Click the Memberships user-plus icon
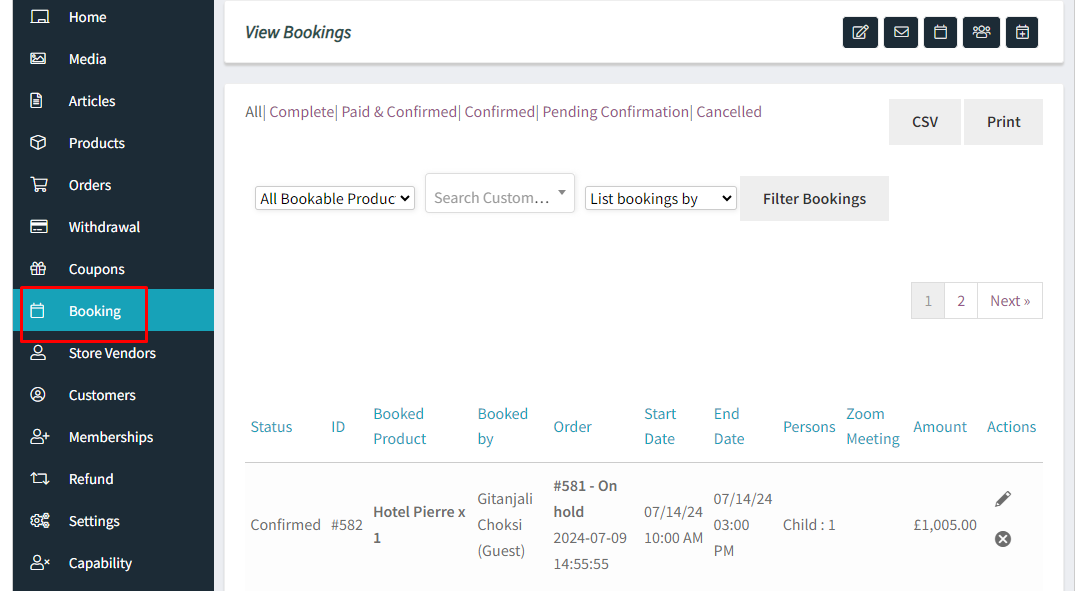This screenshot has height=591, width=1084. coord(40,437)
